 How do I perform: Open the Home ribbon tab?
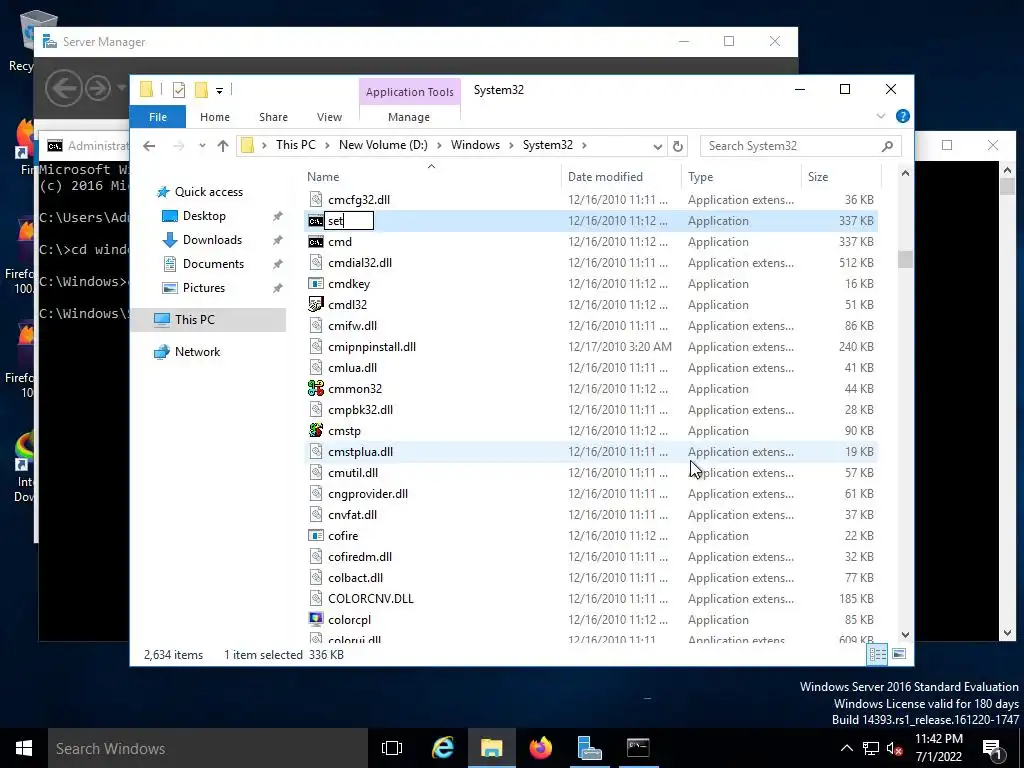tap(215, 117)
